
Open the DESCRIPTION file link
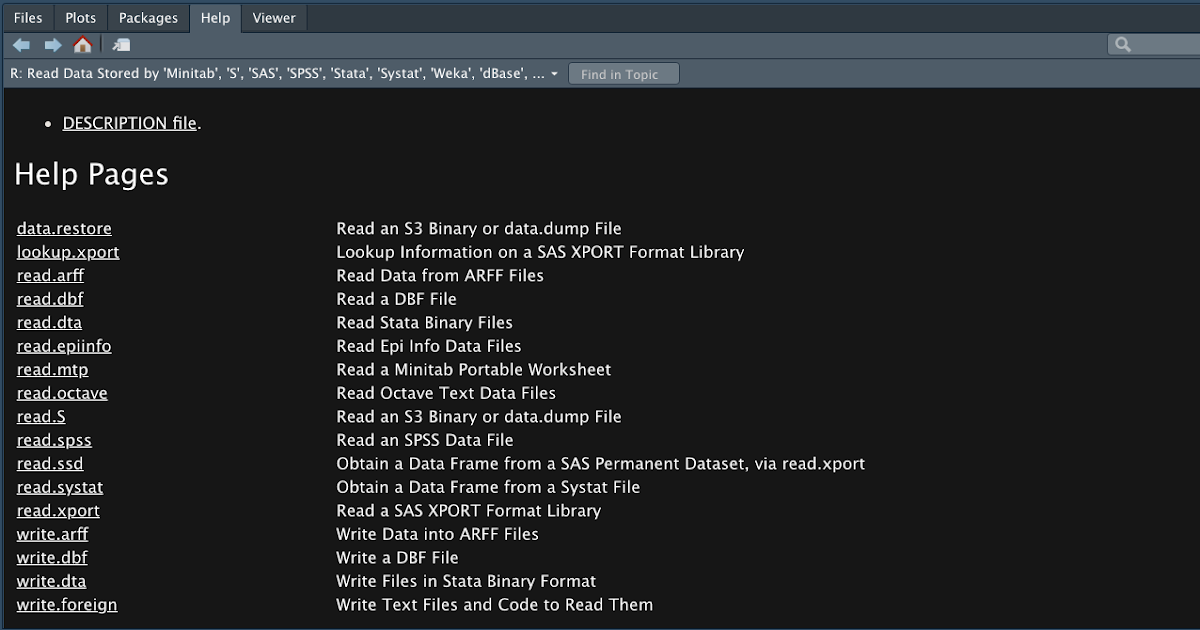(129, 123)
